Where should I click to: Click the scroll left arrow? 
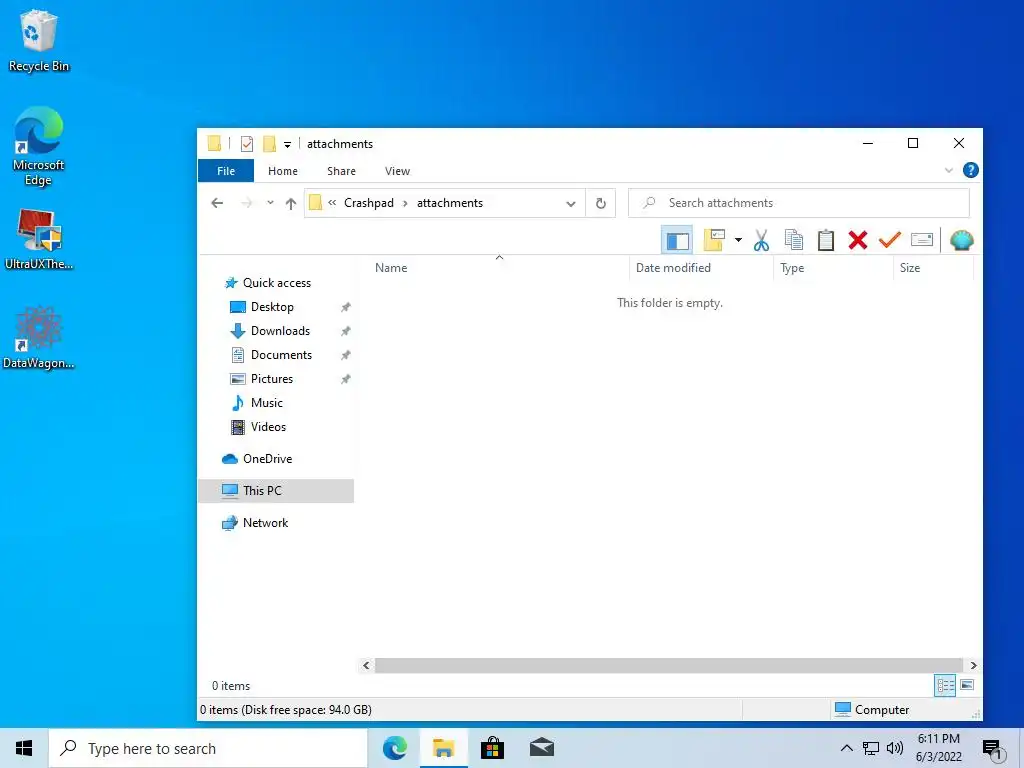(366, 665)
